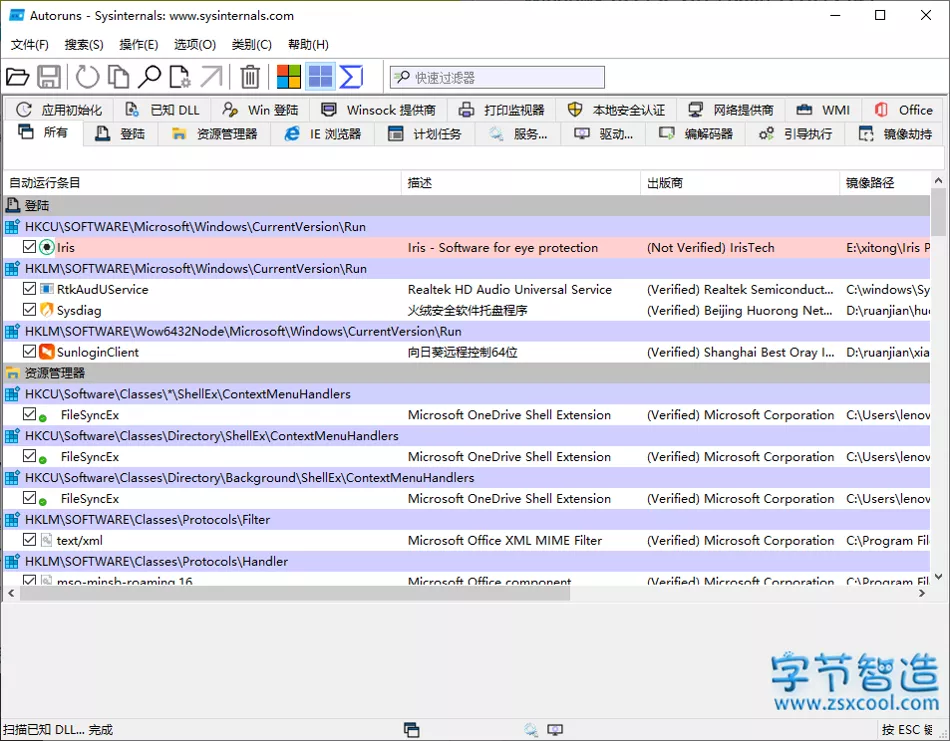Switch to the 资源管理器 tab
Screen dimensions: 950x741
214,134
